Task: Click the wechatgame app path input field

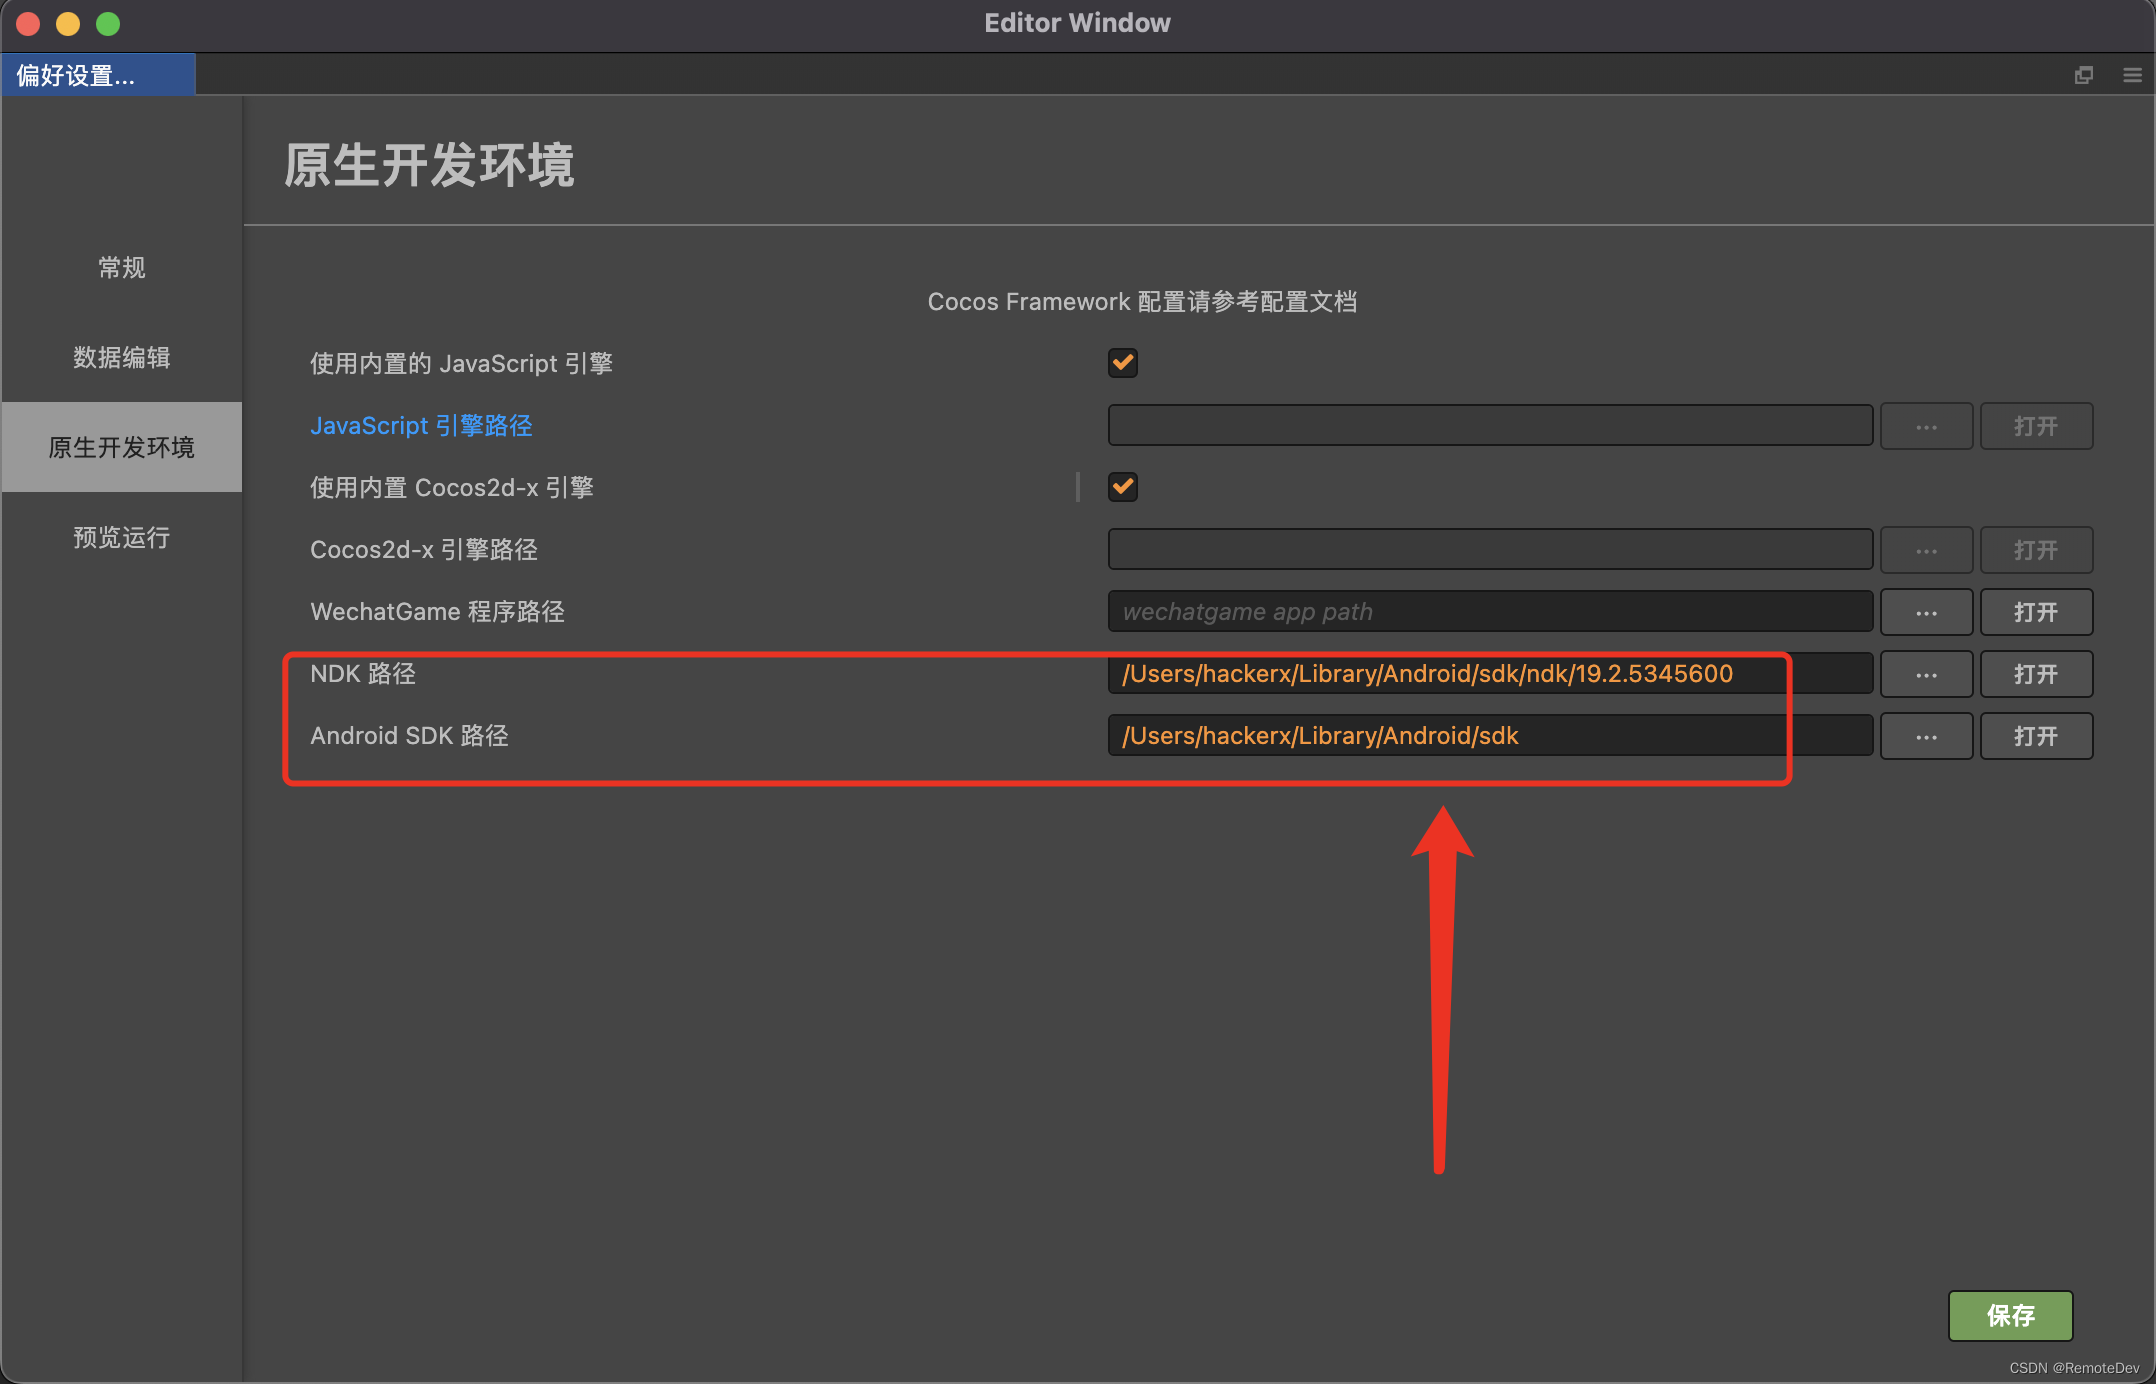Action: click(1490, 611)
